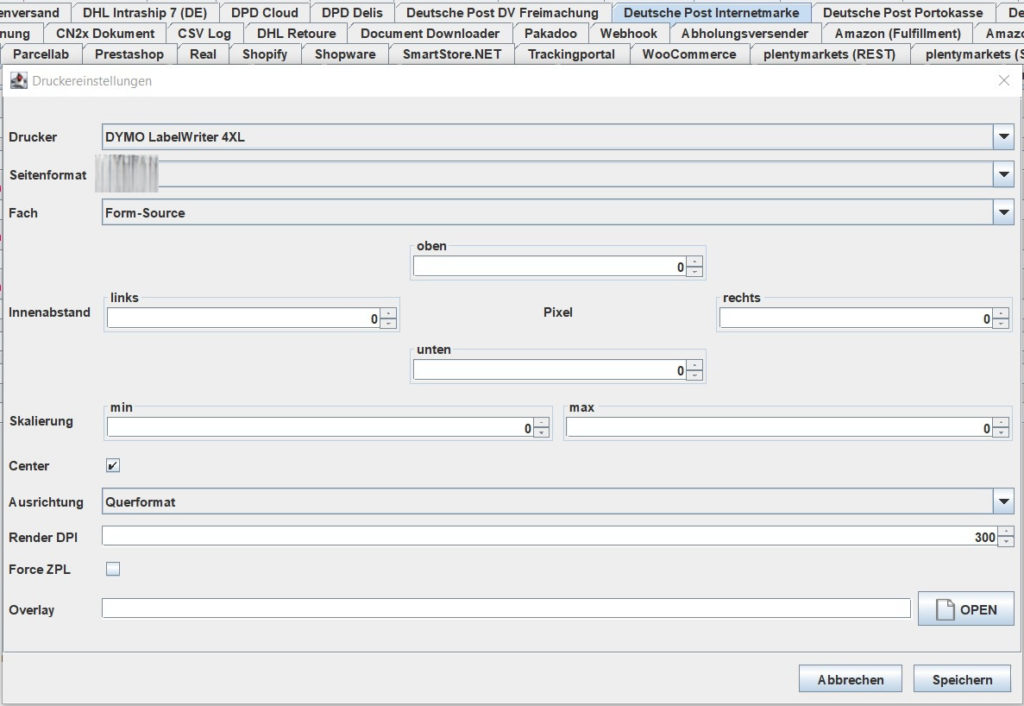Click the oben padding input field
This screenshot has height=706, width=1024.
tap(550, 266)
